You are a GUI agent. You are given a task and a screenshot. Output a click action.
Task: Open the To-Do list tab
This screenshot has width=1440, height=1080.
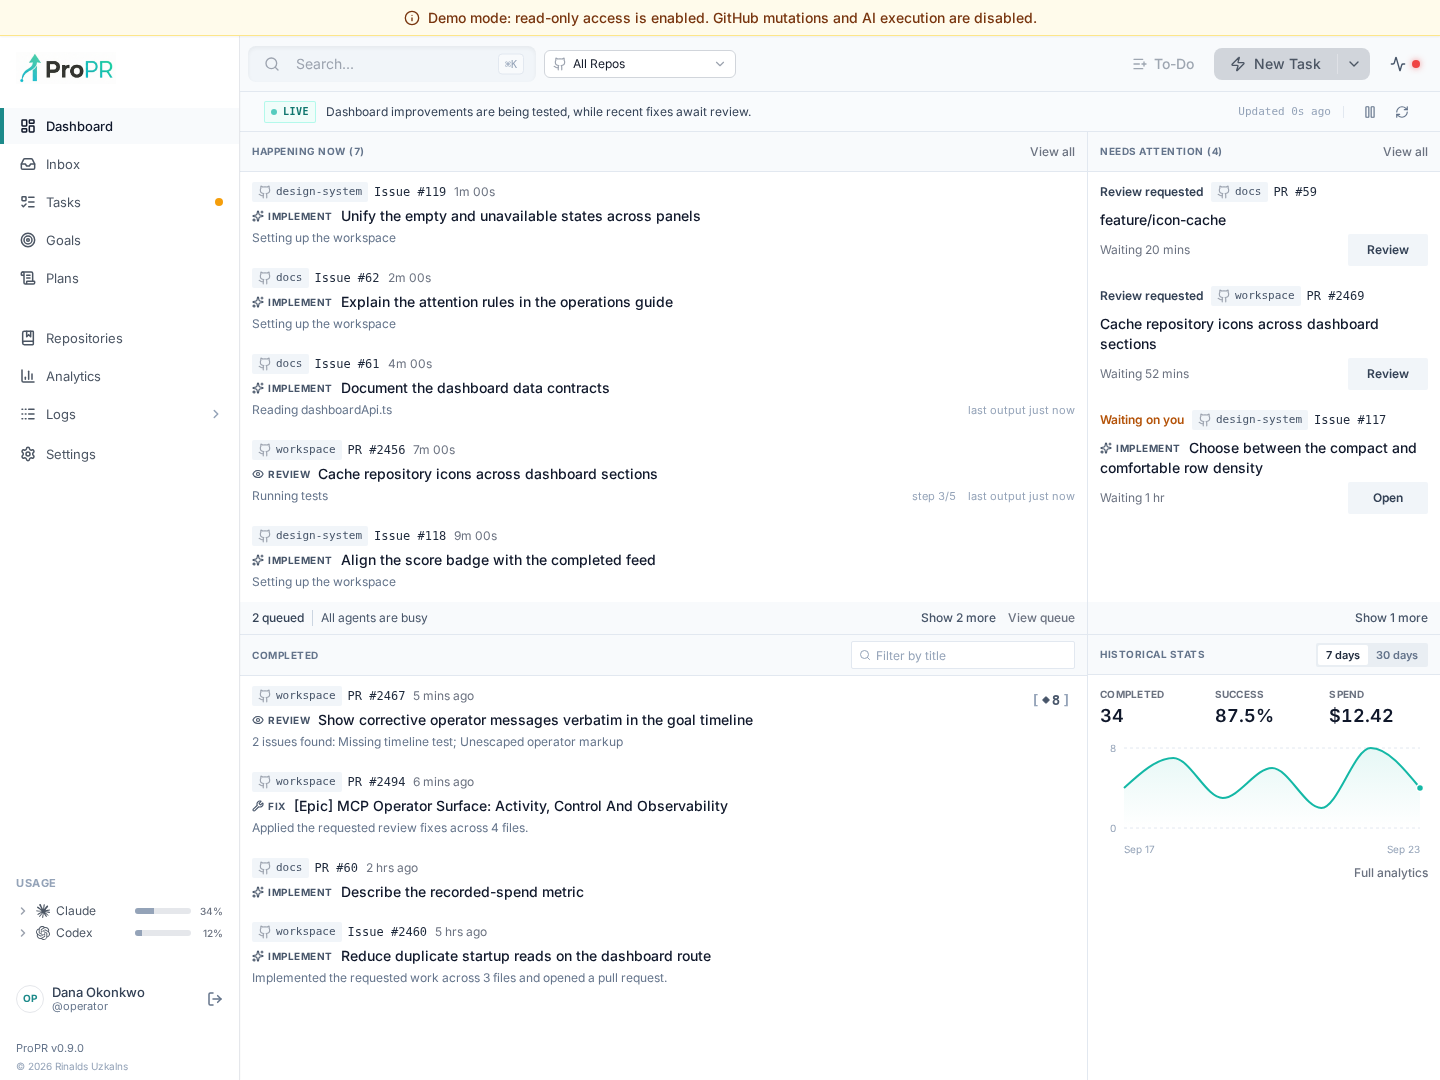click(1163, 64)
